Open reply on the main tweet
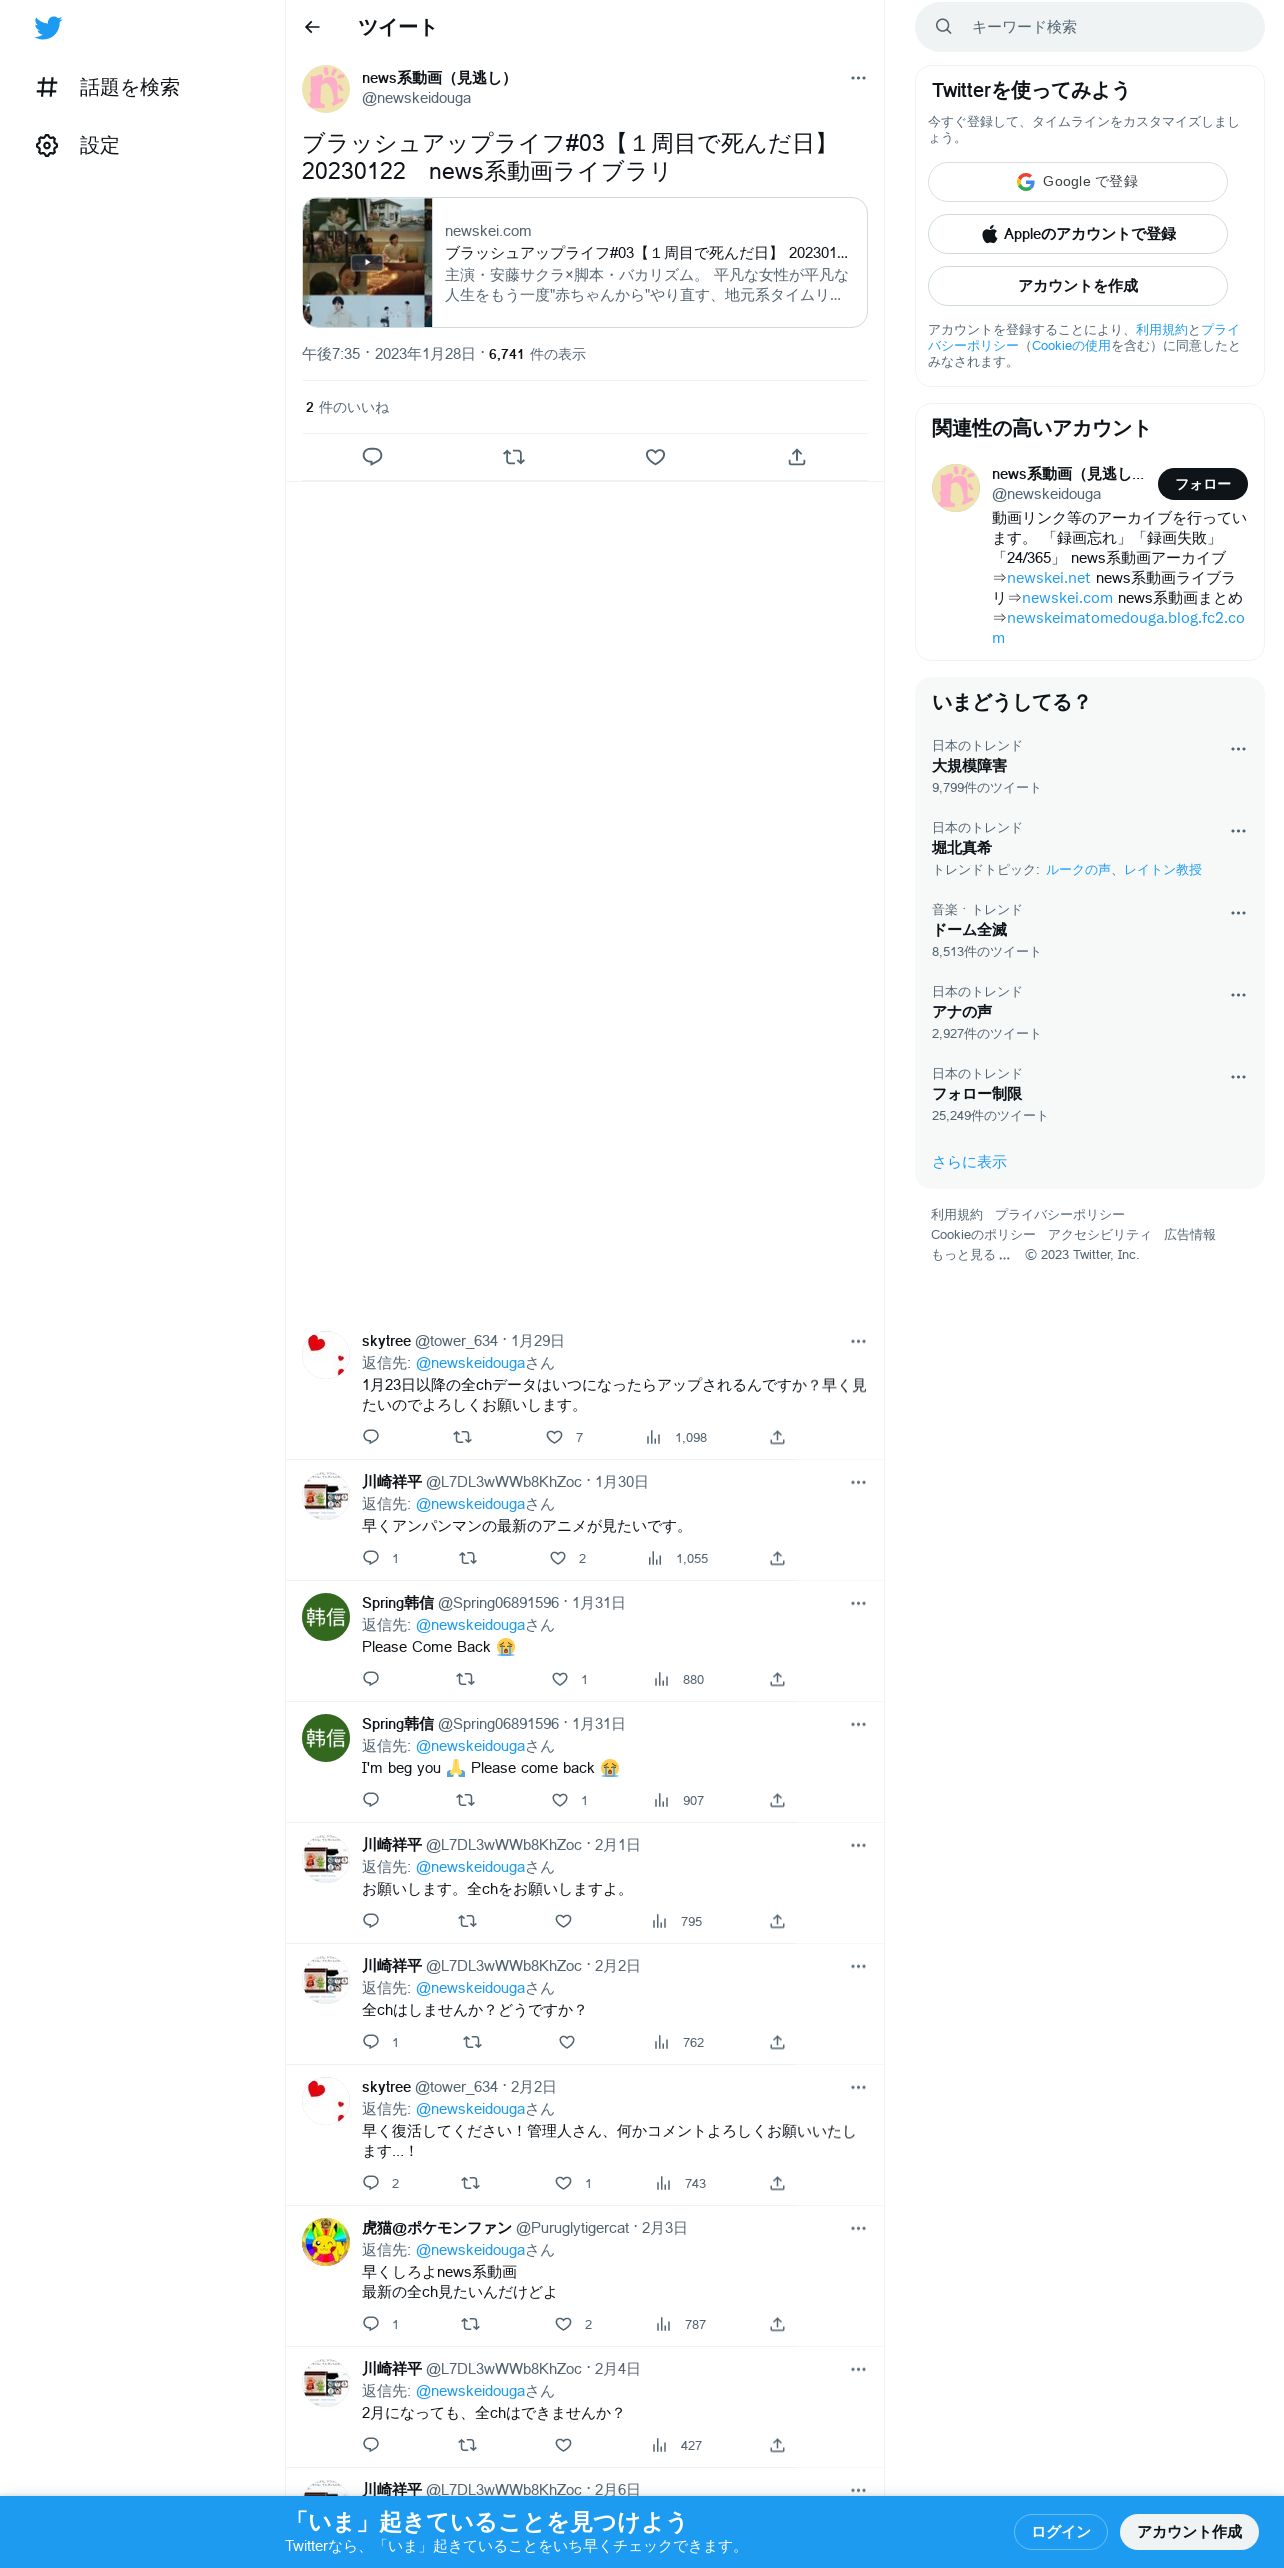The height and width of the screenshot is (2568, 1284). (x=372, y=457)
